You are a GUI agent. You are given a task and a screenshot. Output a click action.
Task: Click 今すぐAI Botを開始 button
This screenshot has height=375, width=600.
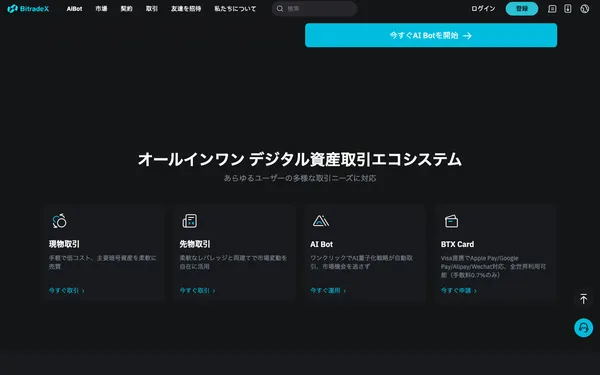pos(431,35)
